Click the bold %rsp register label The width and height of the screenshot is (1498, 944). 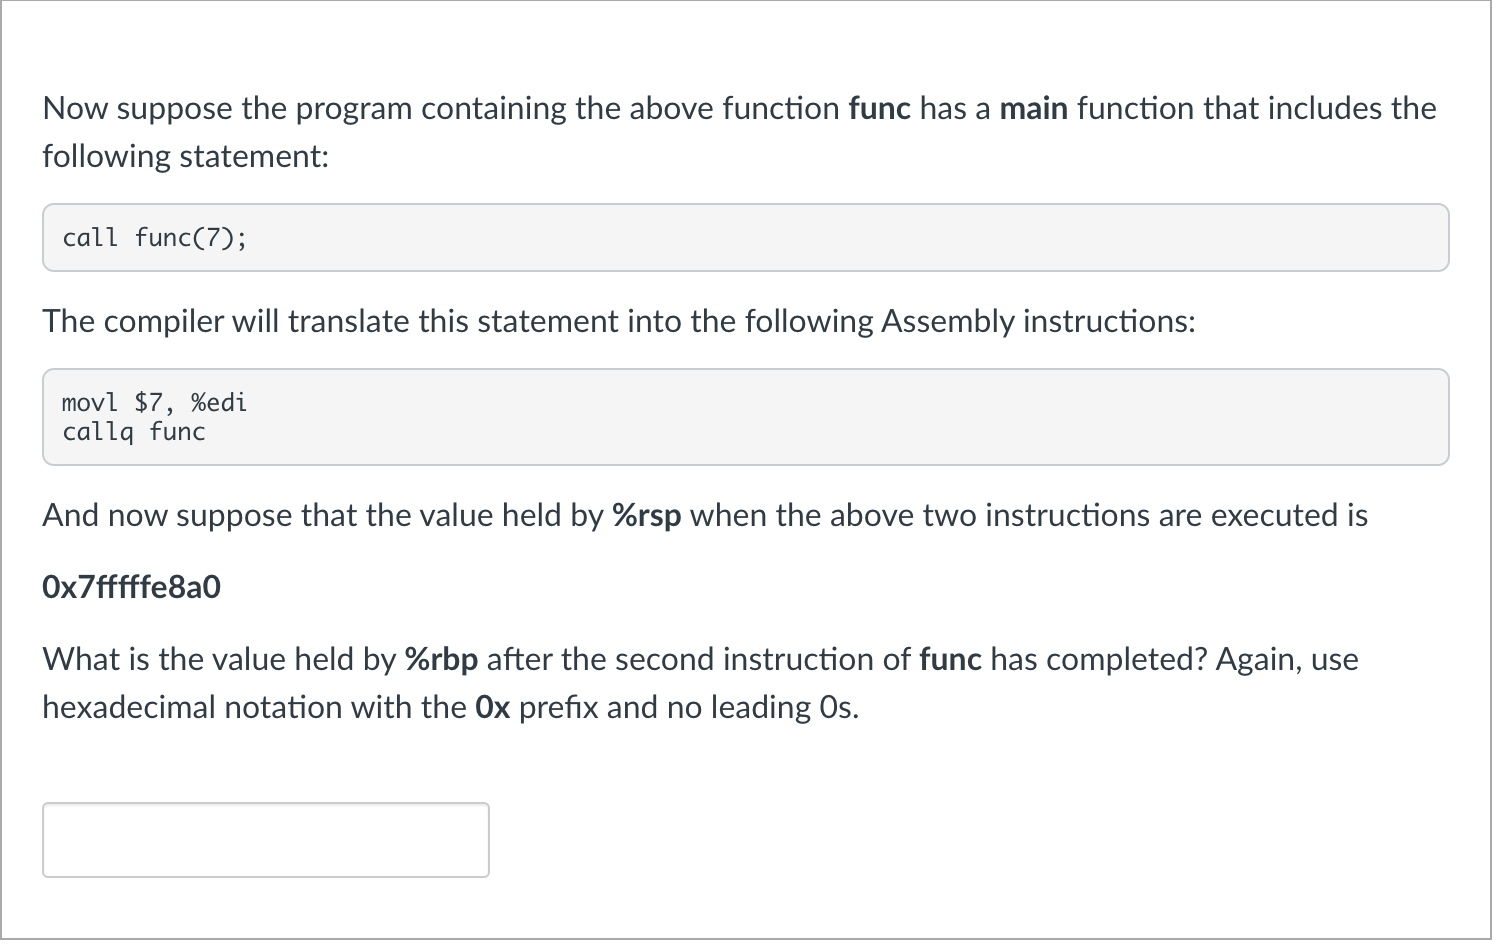pos(646,515)
